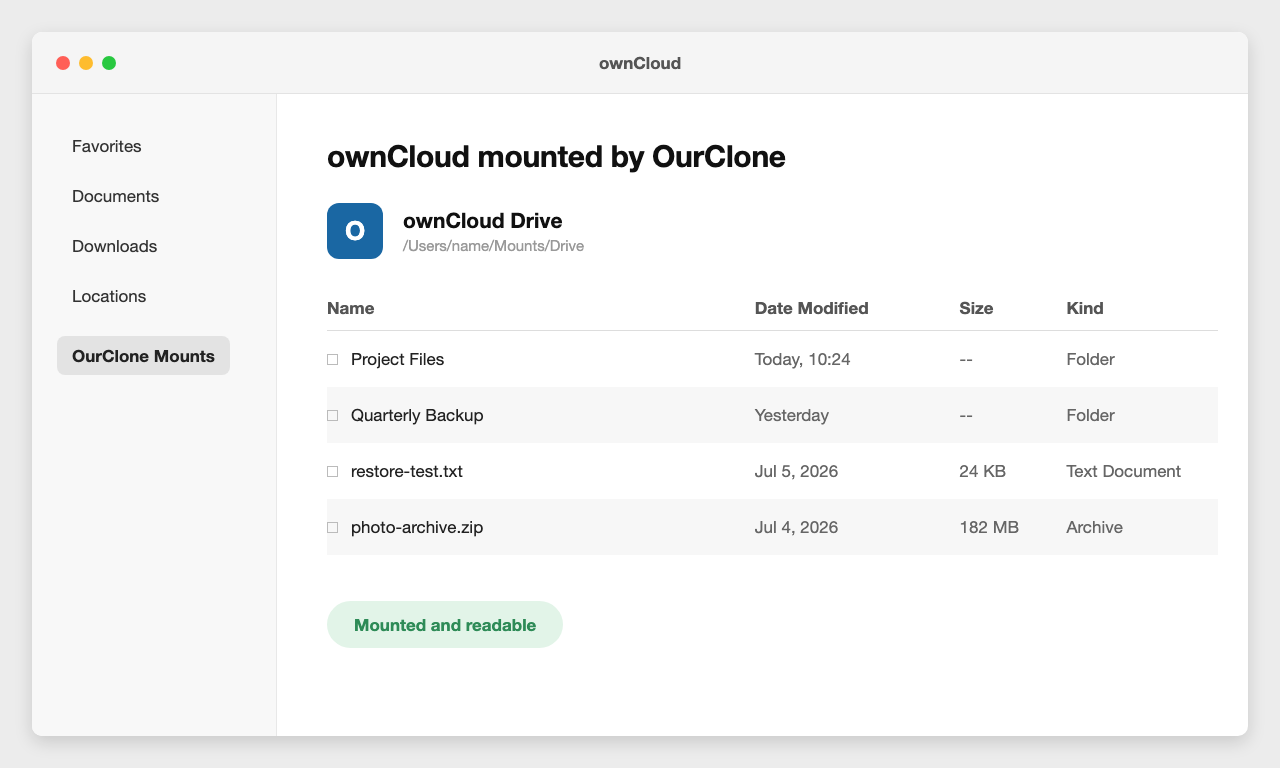Close the ownCloud window with red button
Screen dimensions: 1280x768
click(x=63, y=63)
